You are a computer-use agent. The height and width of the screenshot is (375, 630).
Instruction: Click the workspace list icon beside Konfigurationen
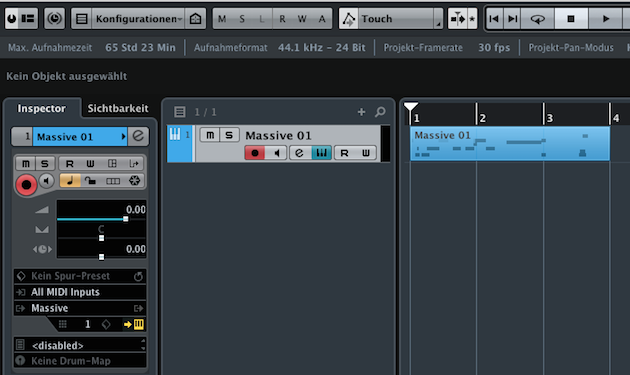pos(82,18)
